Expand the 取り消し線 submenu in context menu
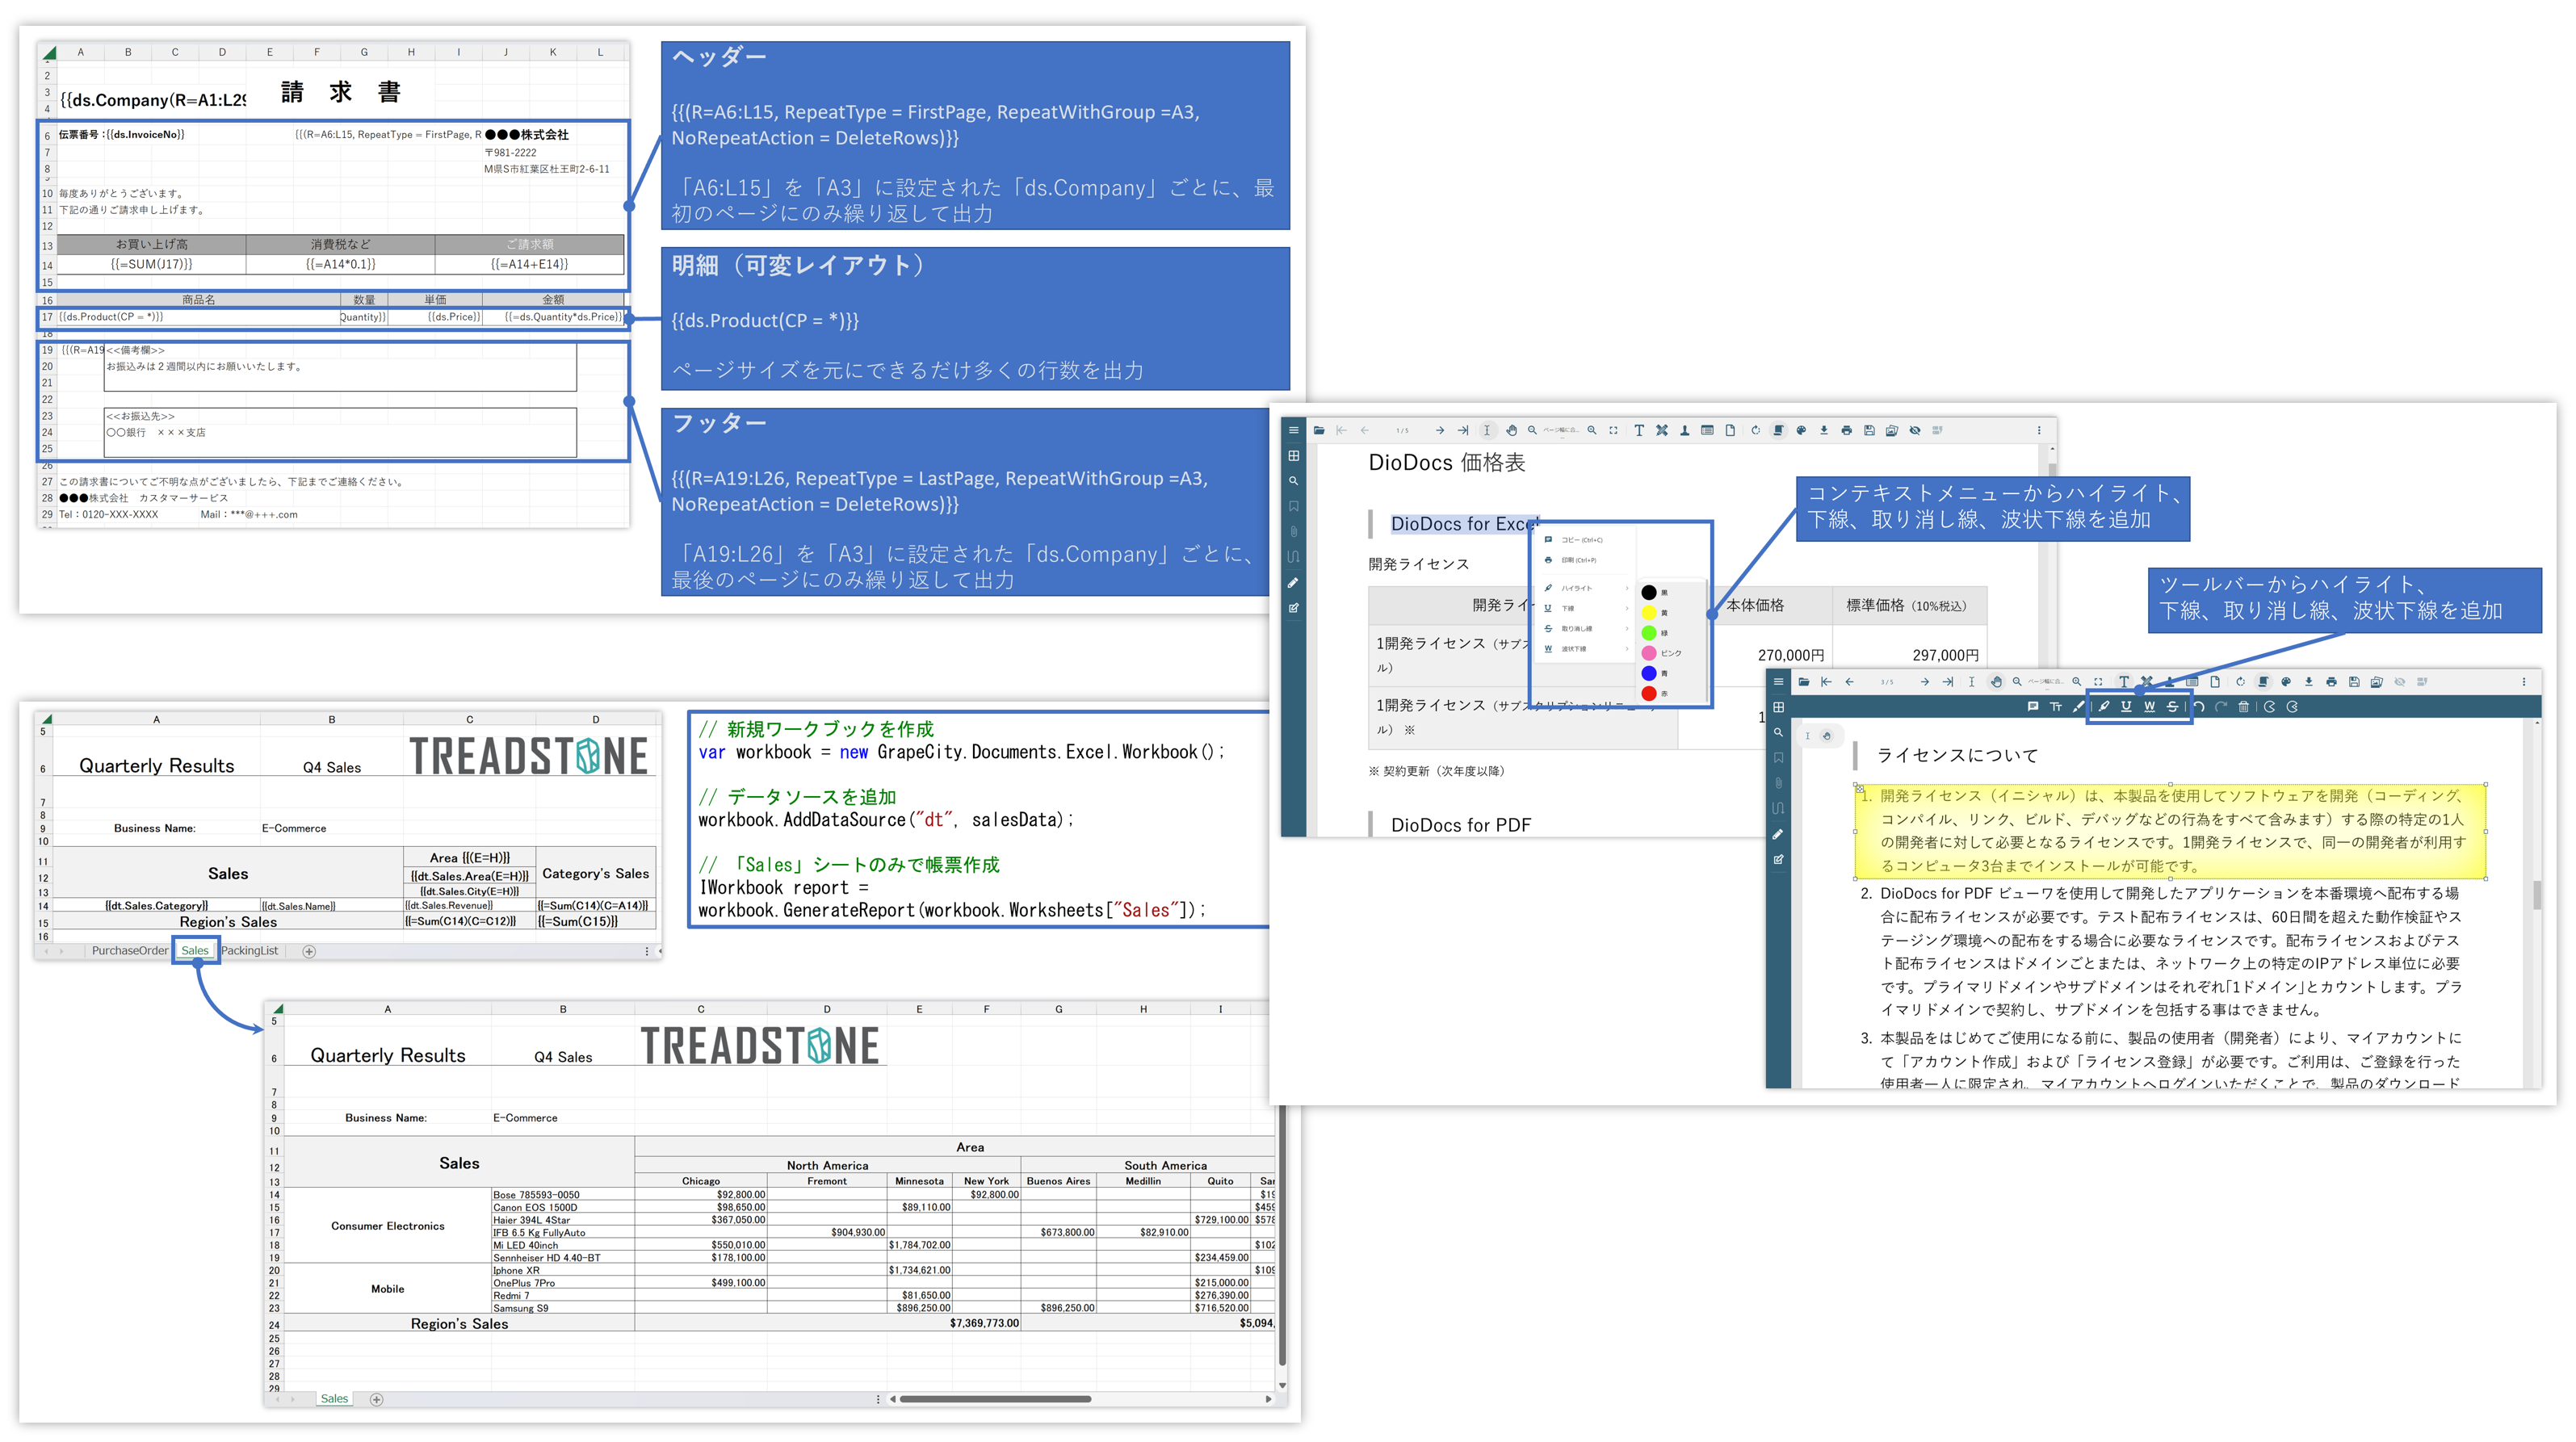2576x1442 pixels. click(x=1587, y=629)
